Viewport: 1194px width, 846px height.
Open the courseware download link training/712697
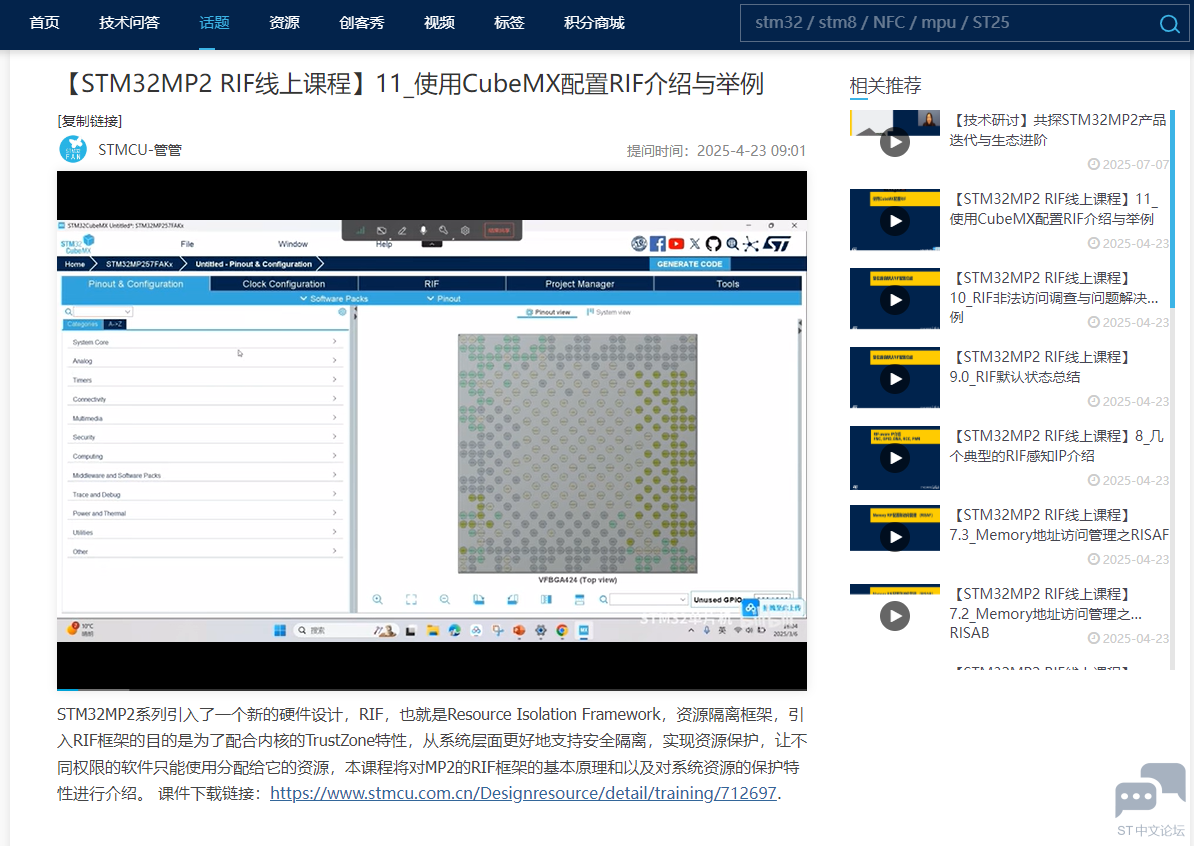[523, 793]
